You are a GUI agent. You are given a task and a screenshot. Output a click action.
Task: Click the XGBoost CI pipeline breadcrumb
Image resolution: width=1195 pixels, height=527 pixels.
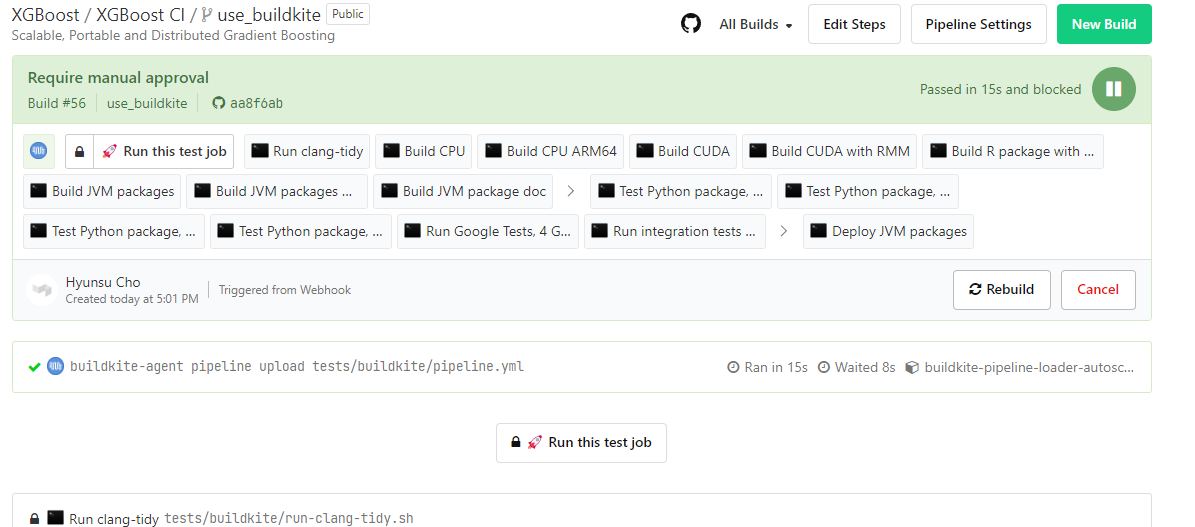pos(141,15)
